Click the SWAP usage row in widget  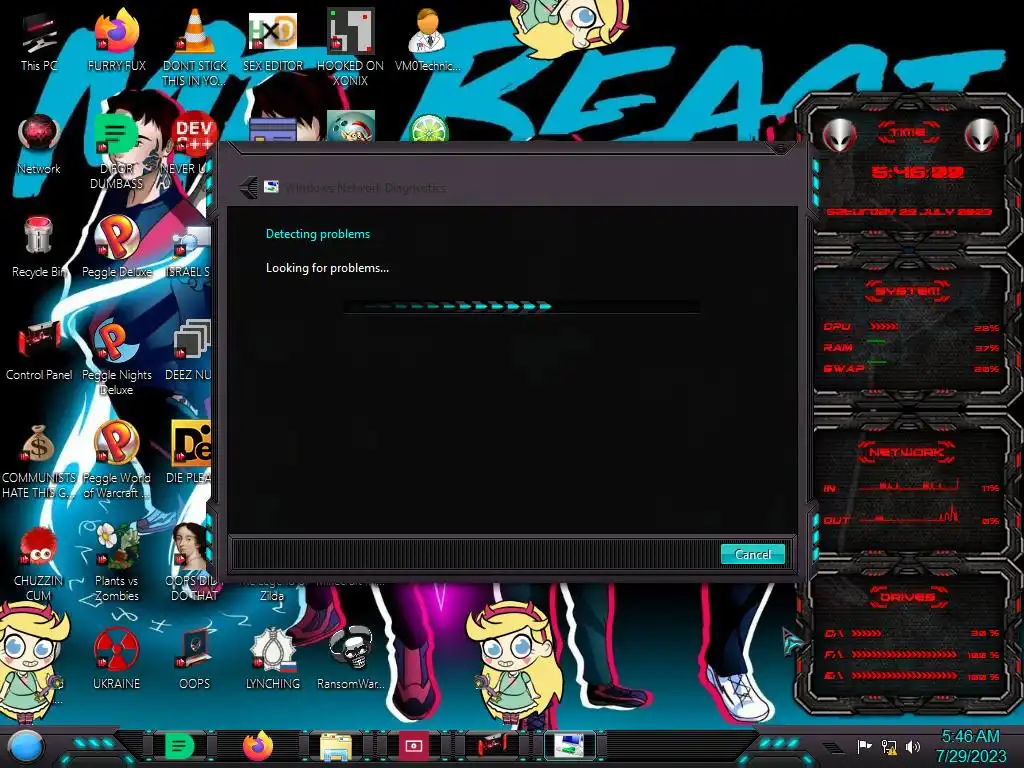pyautogui.click(x=911, y=368)
